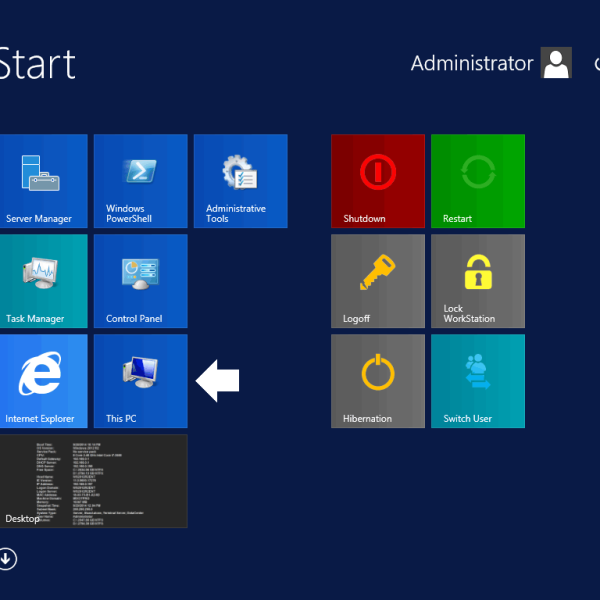
Task: Show all apps with down-arrow button
Action: (7, 559)
